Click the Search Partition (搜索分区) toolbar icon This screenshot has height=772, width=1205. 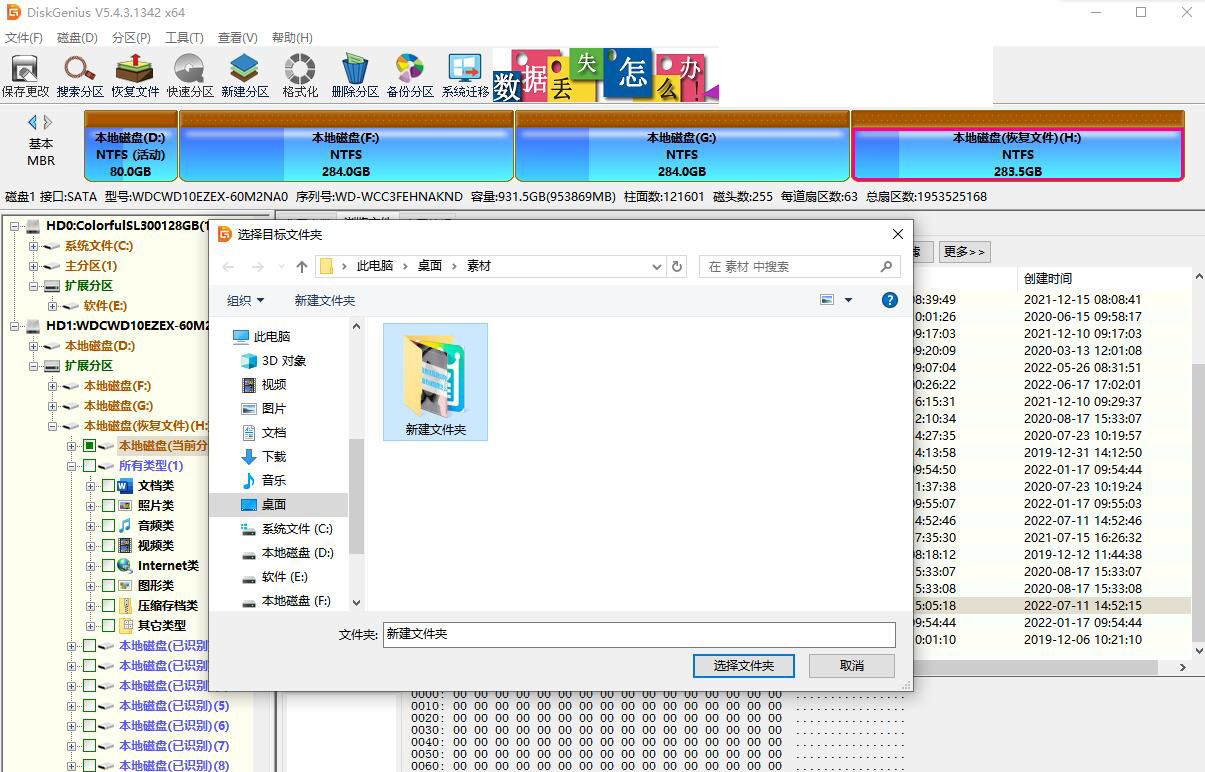80,76
